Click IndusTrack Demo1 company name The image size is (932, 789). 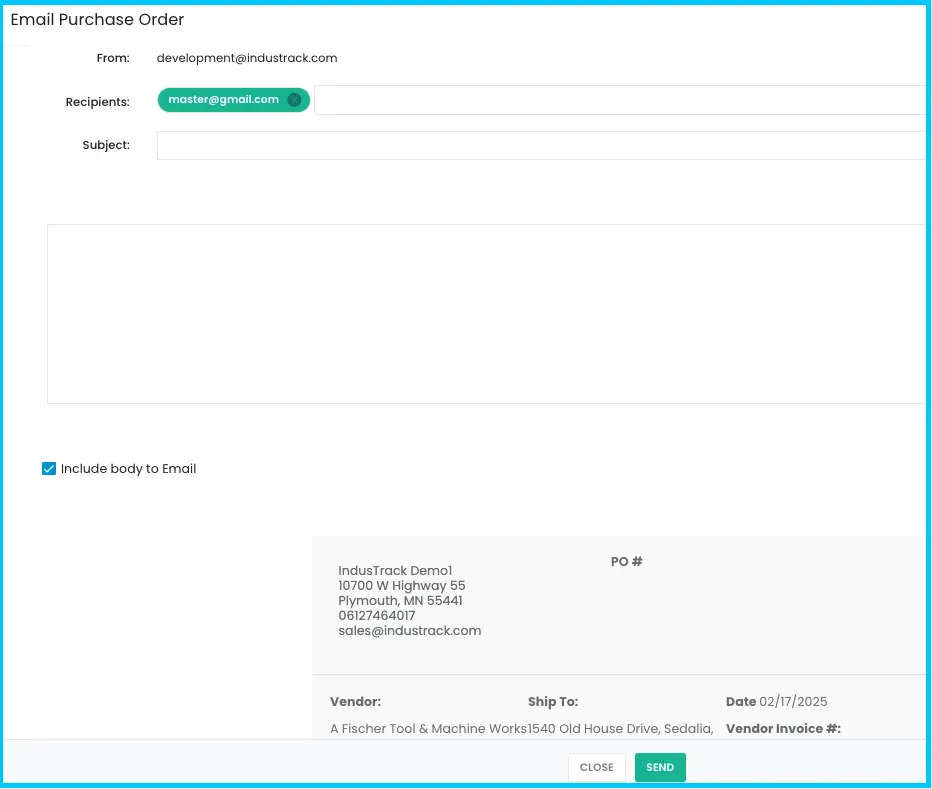click(x=395, y=570)
